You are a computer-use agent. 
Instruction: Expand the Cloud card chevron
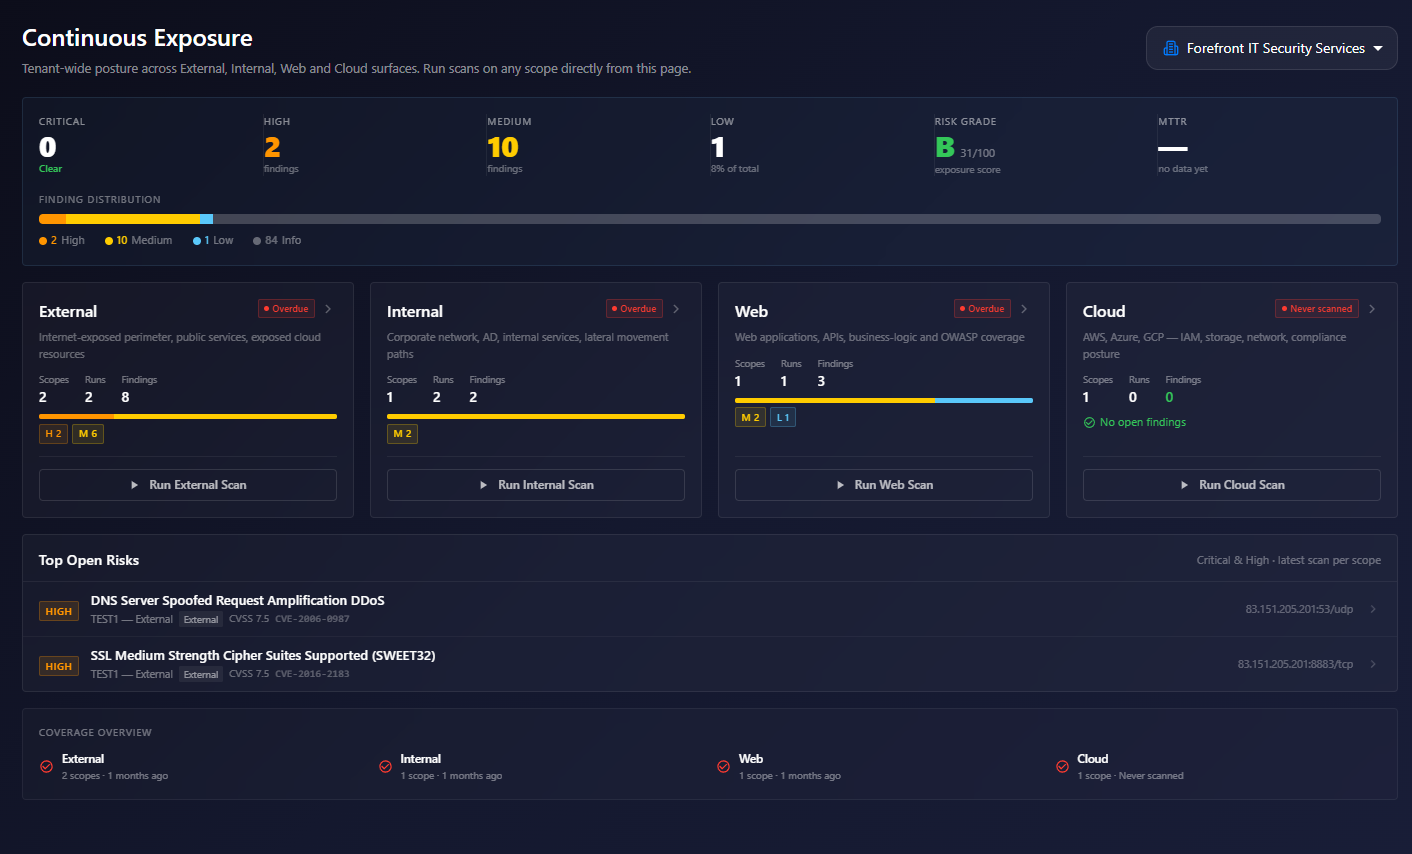(x=1372, y=309)
